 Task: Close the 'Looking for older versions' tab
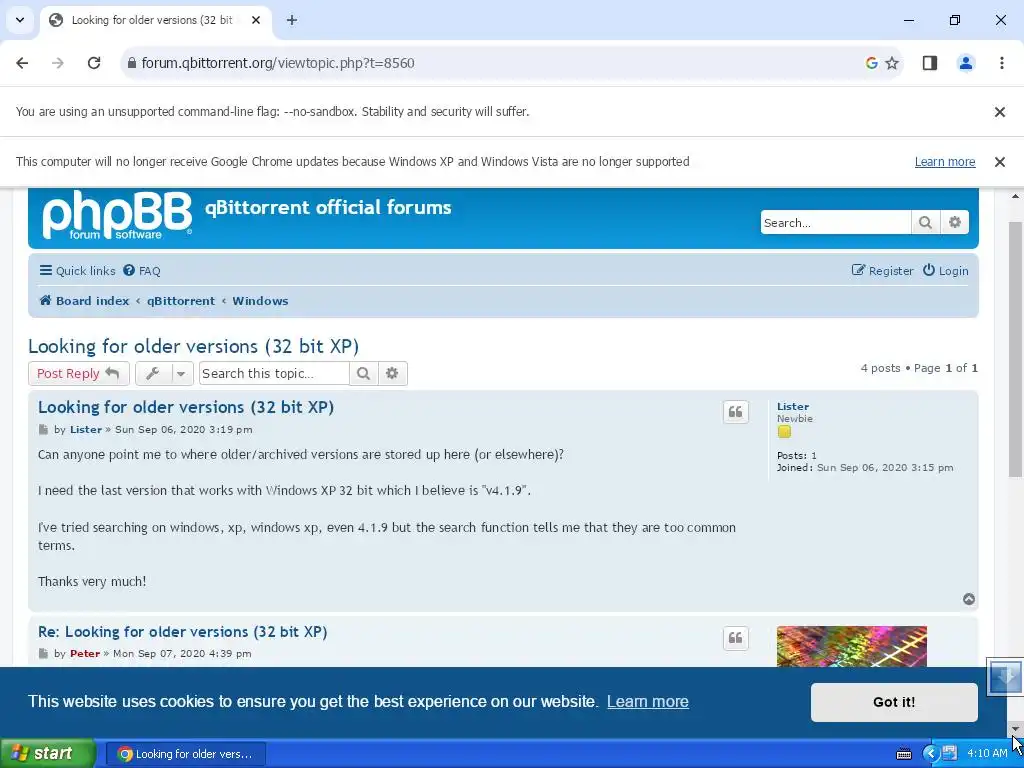coord(256,20)
